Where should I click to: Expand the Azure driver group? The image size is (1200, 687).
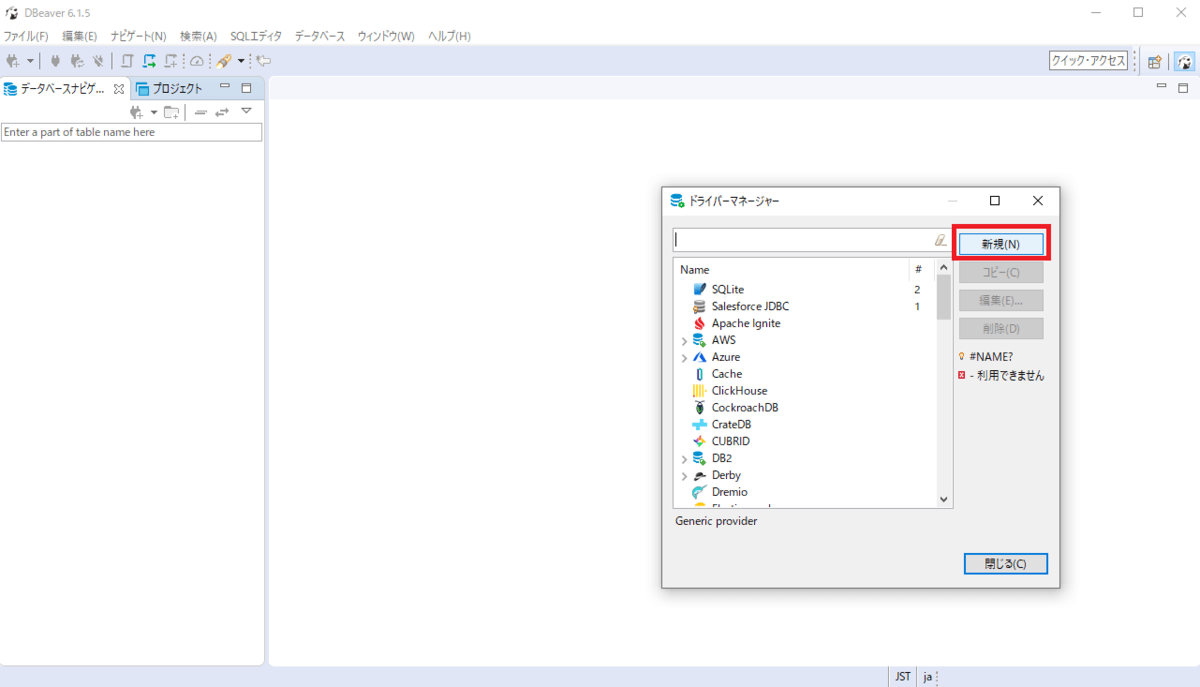[x=684, y=358]
